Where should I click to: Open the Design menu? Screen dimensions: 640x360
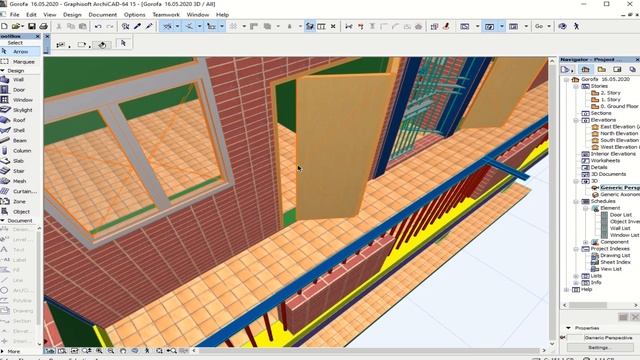point(72,15)
